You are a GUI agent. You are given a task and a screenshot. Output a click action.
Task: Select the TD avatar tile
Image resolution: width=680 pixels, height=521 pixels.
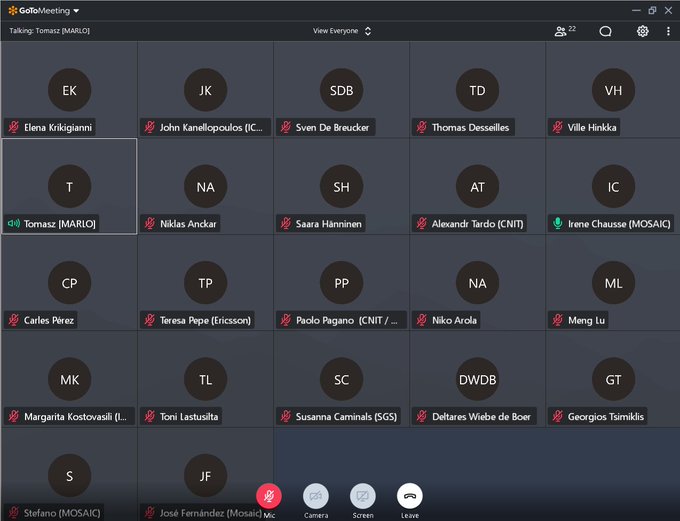(477, 90)
